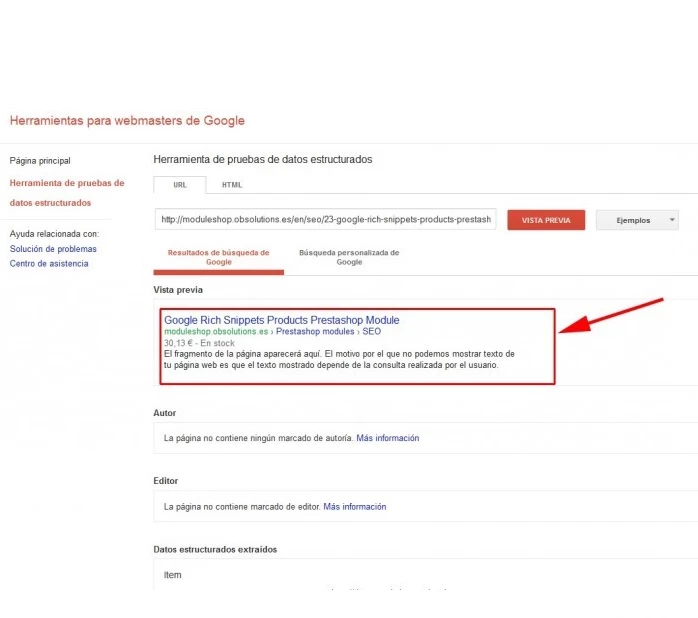This screenshot has height=618, width=698.
Task: Open Centro de asistencia link
Action: [49, 264]
